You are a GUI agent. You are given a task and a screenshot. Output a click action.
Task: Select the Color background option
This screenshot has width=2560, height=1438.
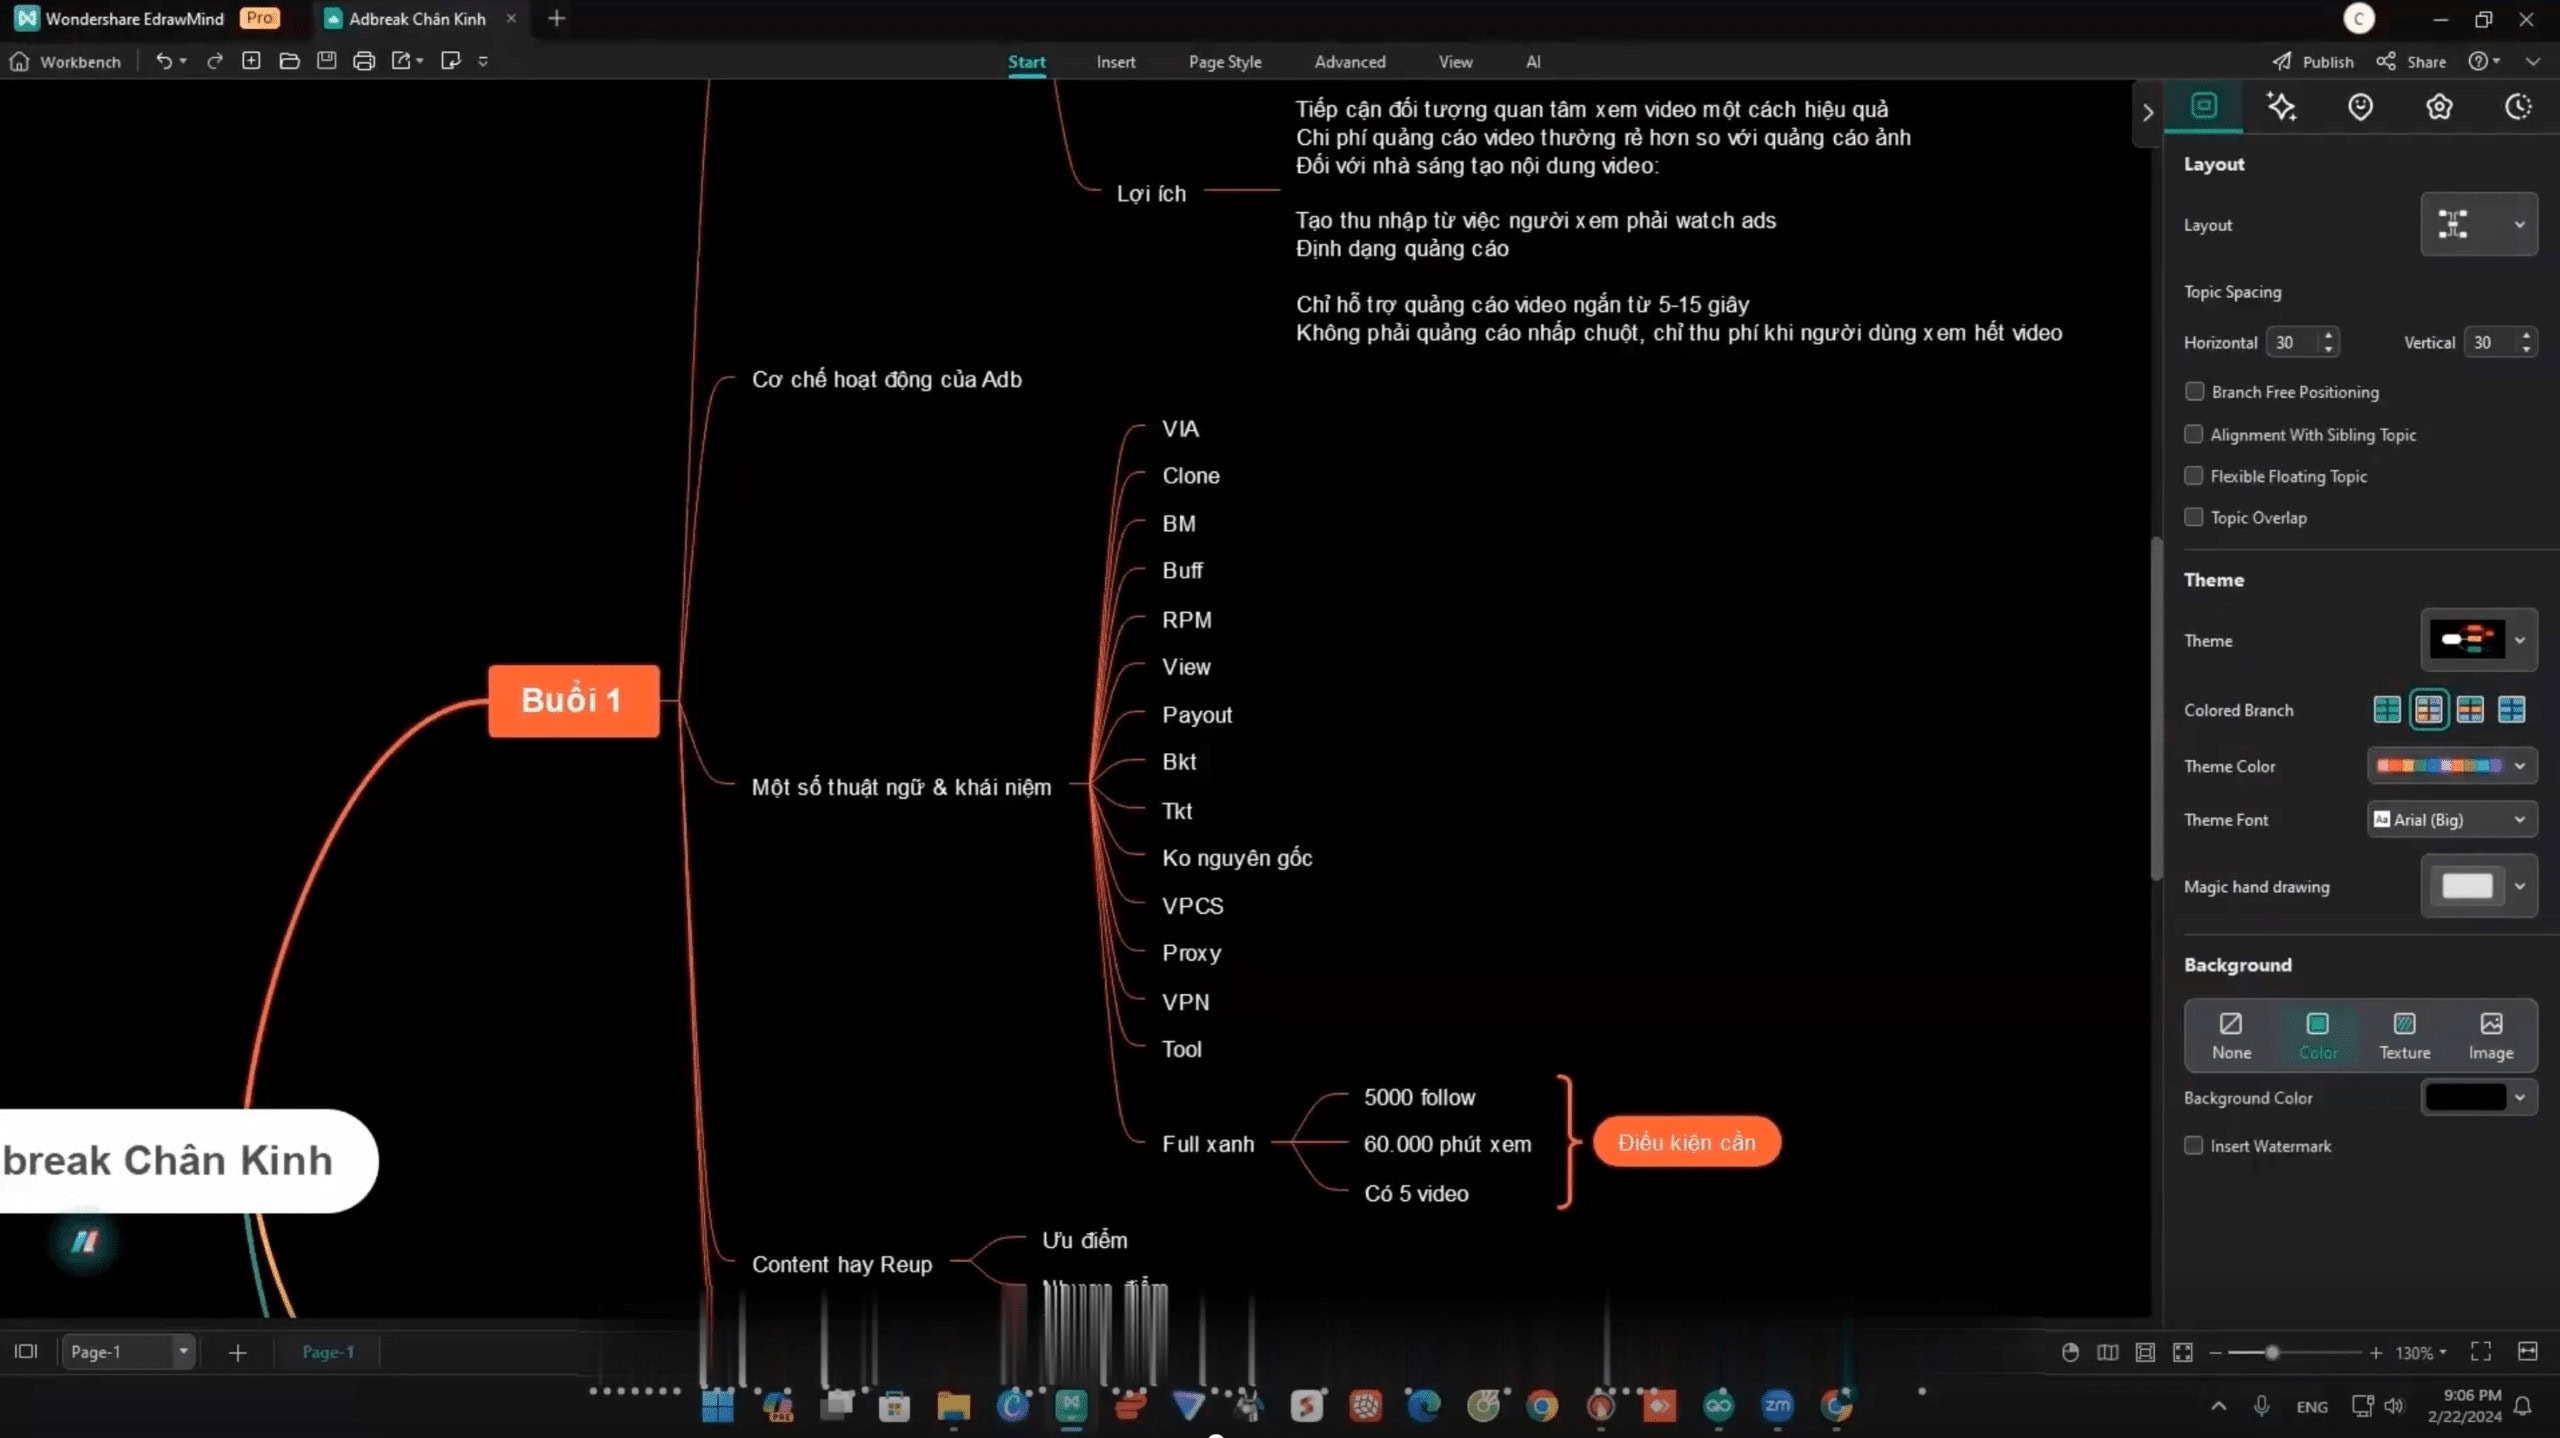[2318, 1035]
